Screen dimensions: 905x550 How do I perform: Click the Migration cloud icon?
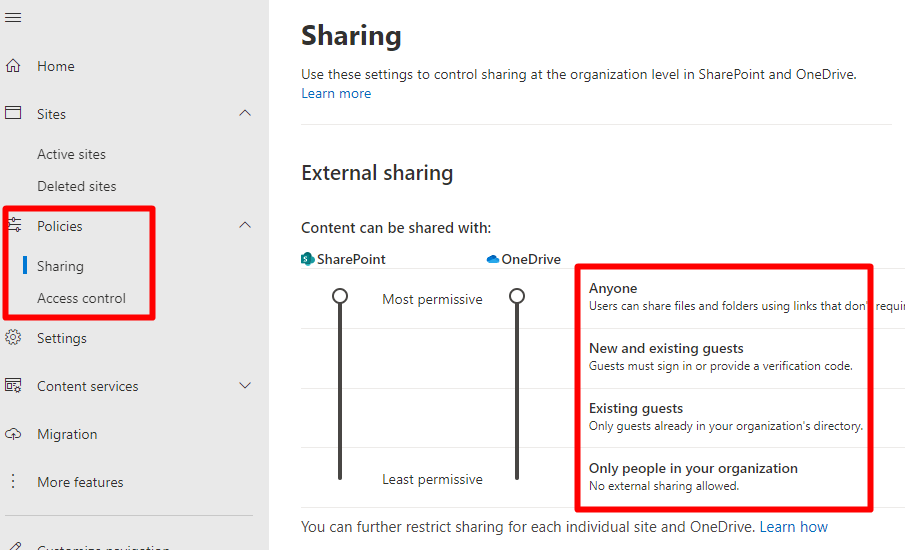[13, 434]
